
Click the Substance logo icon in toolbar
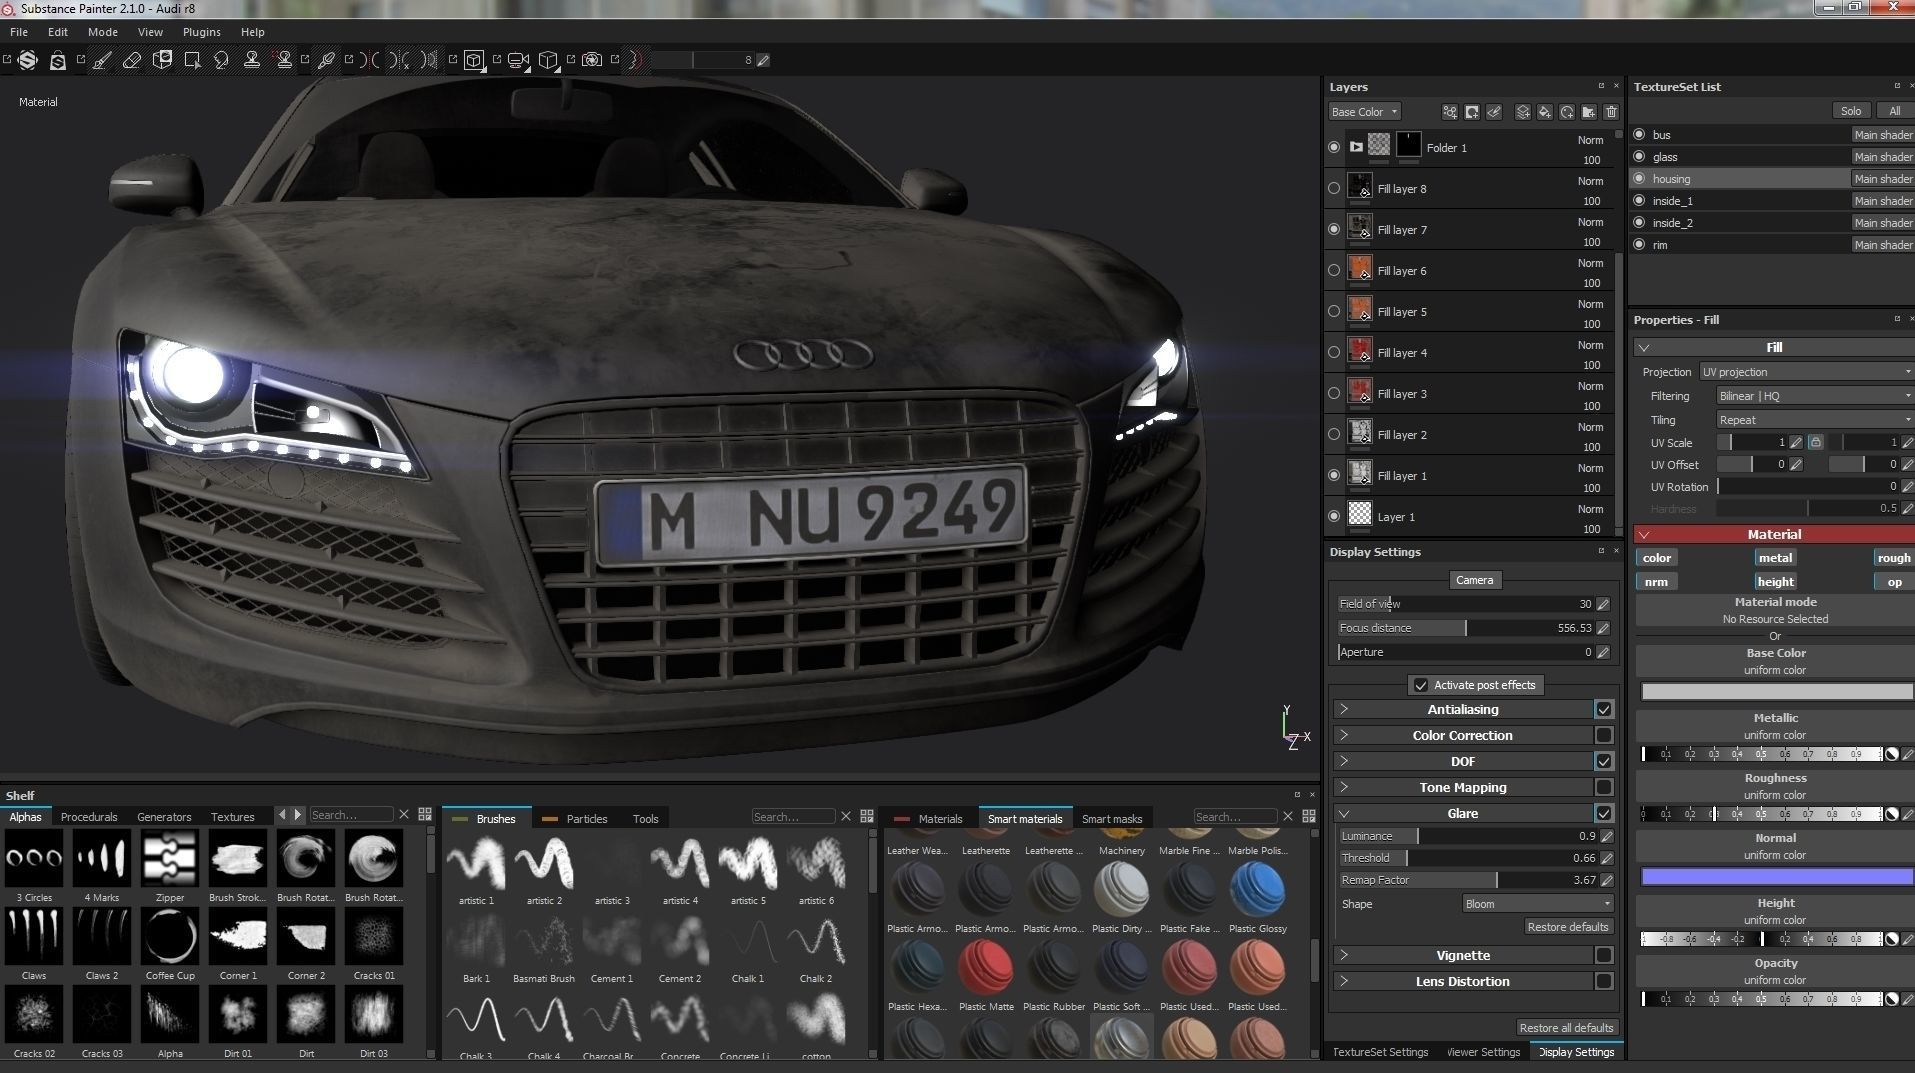[x=28, y=60]
